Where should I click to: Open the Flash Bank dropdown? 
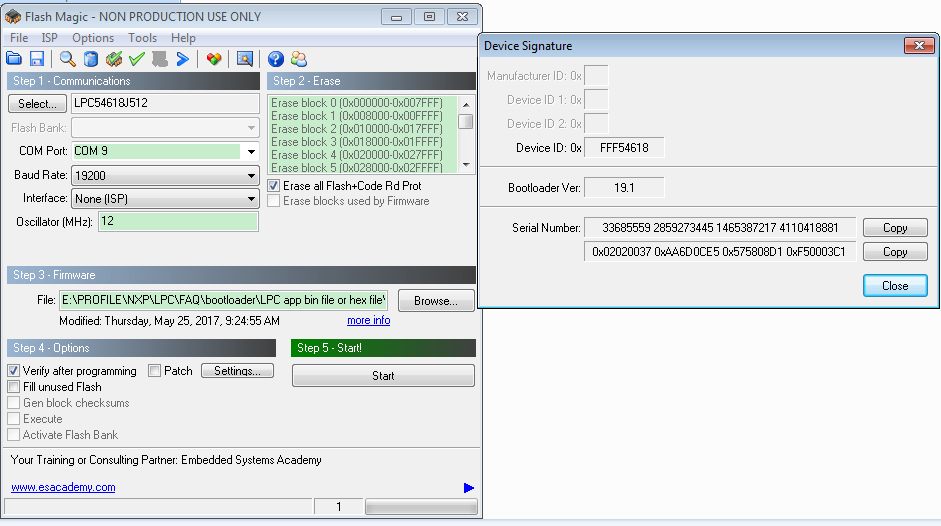(x=251, y=127)
